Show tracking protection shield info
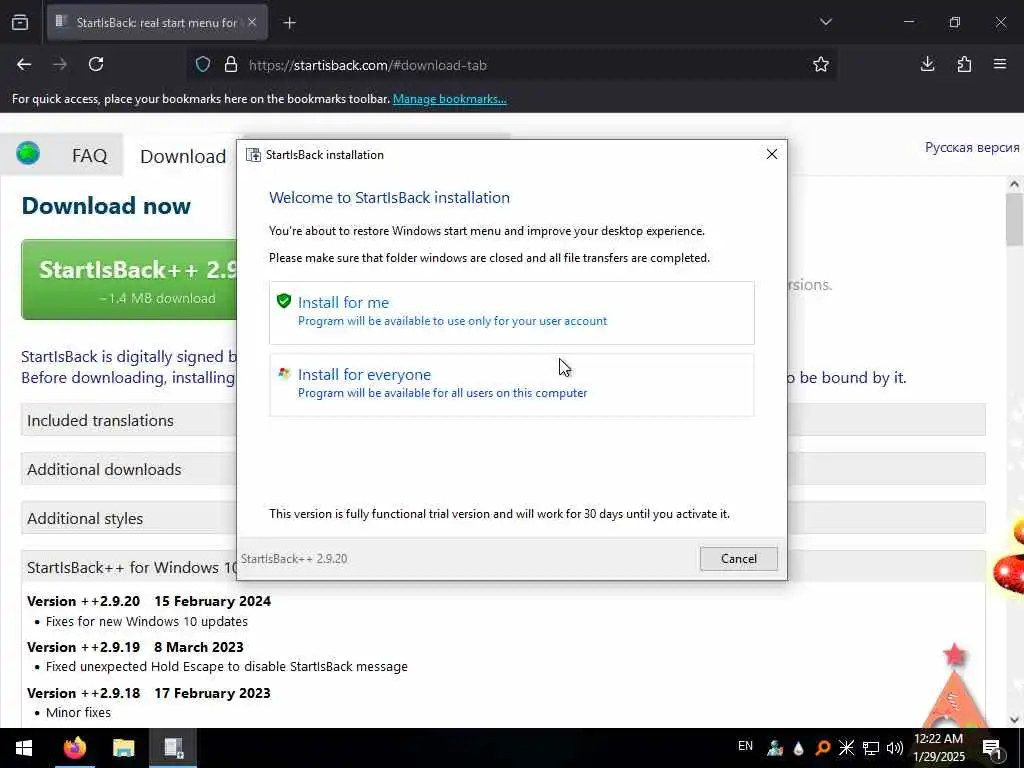Image resolution: width=1024 pixels, height=768 pixels. (203, 65)
